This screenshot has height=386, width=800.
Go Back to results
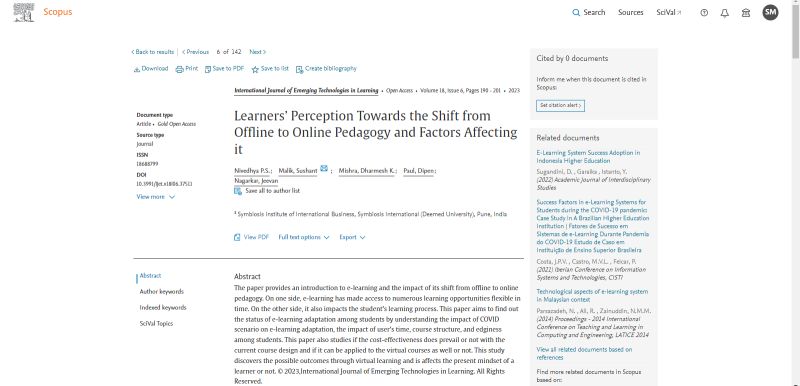pos(153,52)
